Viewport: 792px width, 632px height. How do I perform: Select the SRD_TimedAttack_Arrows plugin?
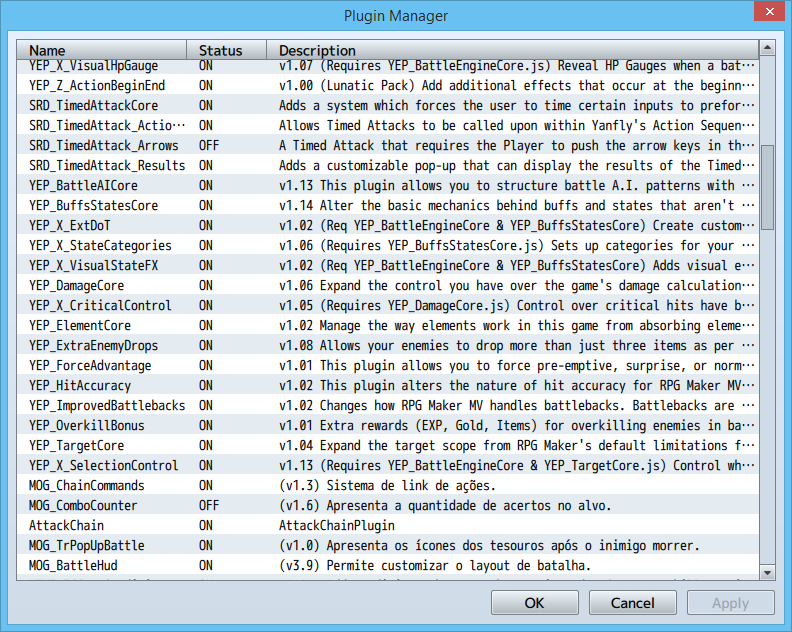(387, 145)
